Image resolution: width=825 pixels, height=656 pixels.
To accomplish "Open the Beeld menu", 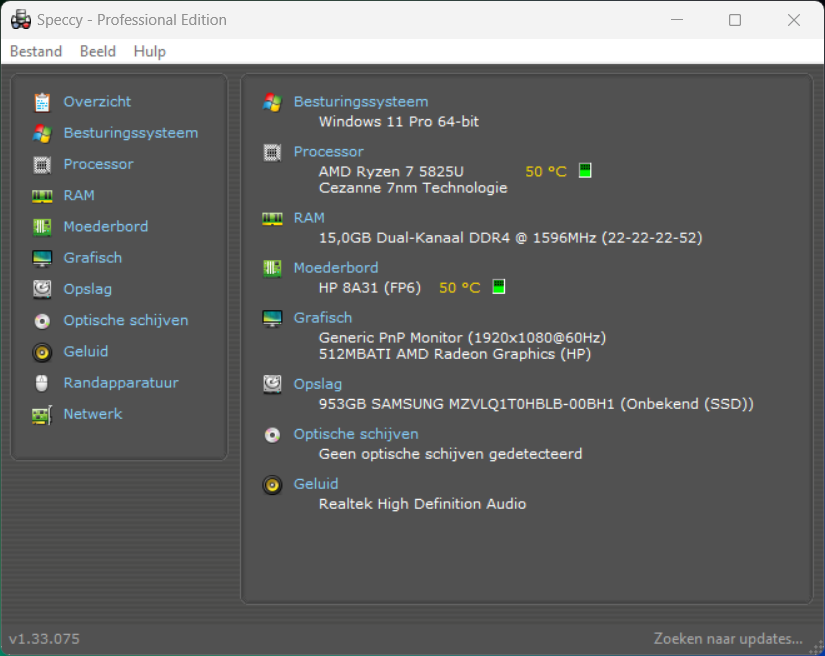I will coord(98,52).
